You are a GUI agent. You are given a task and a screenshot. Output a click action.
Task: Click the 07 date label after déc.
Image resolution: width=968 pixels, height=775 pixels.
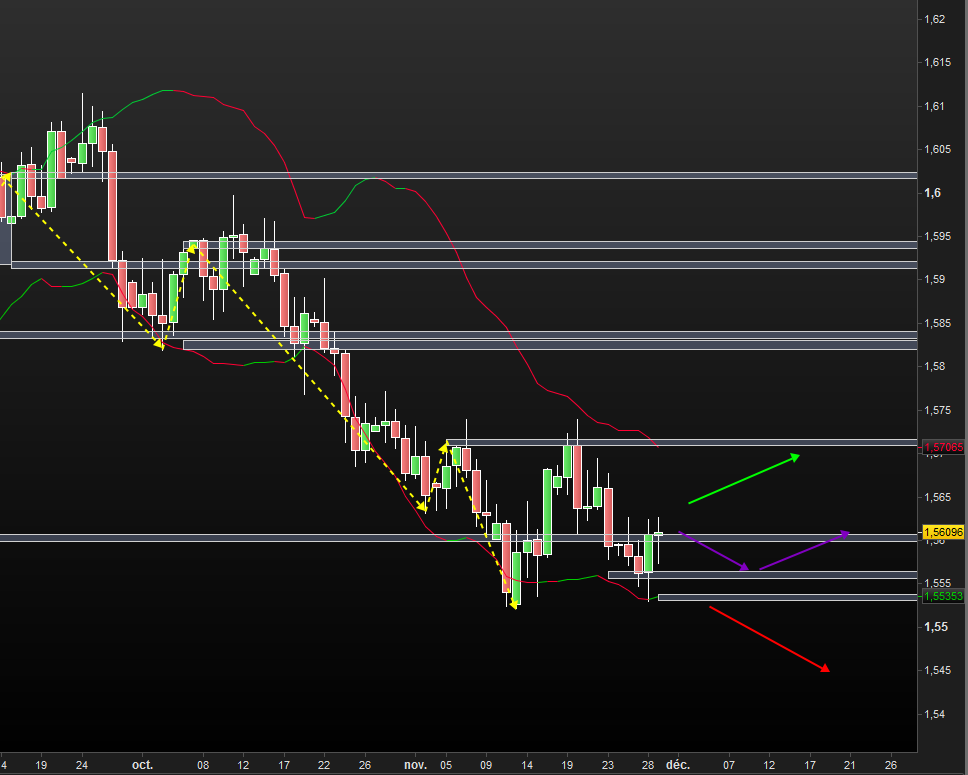coord(729,765)
